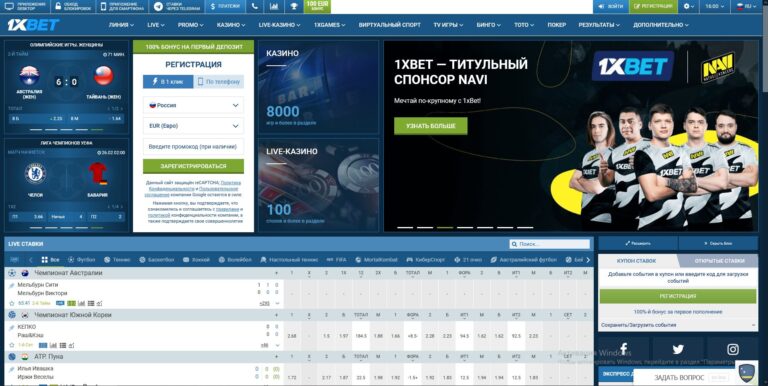Select the Все sports filter tab
Screen dimensions: 768x386
(x=50, y=260)
